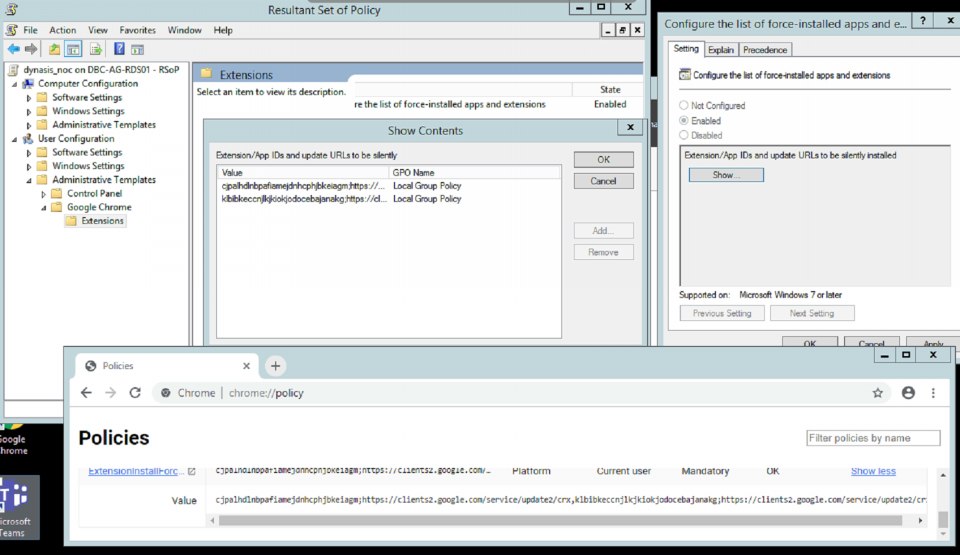
Task: Click the Back arrow in RSoP toolbar
Action: (x=13, y=49)
